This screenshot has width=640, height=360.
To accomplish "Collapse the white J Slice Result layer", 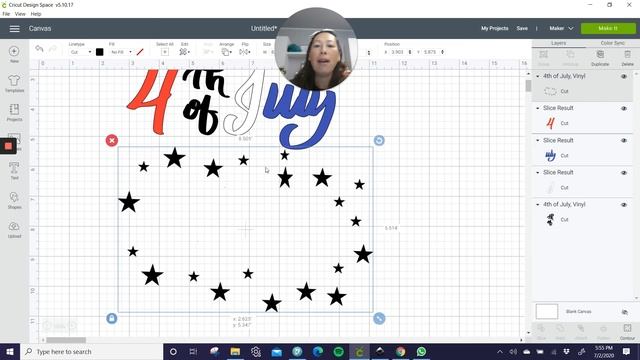I will click(538, 173).
